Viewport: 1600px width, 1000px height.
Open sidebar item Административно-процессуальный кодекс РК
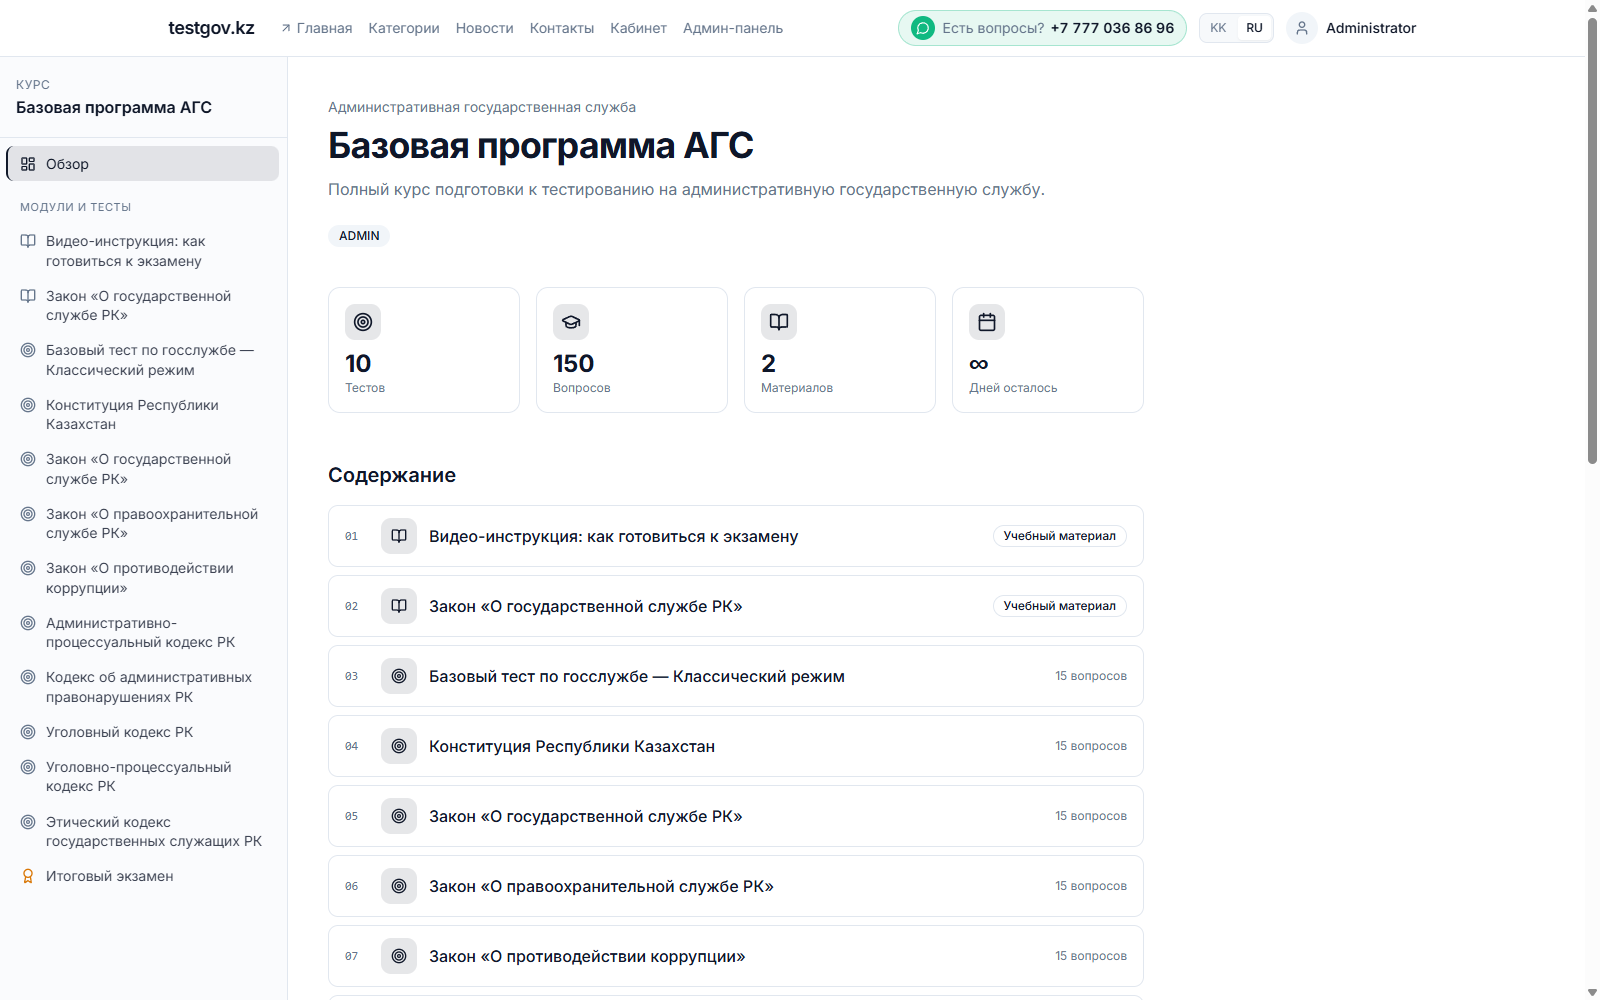tap(142, 633)
